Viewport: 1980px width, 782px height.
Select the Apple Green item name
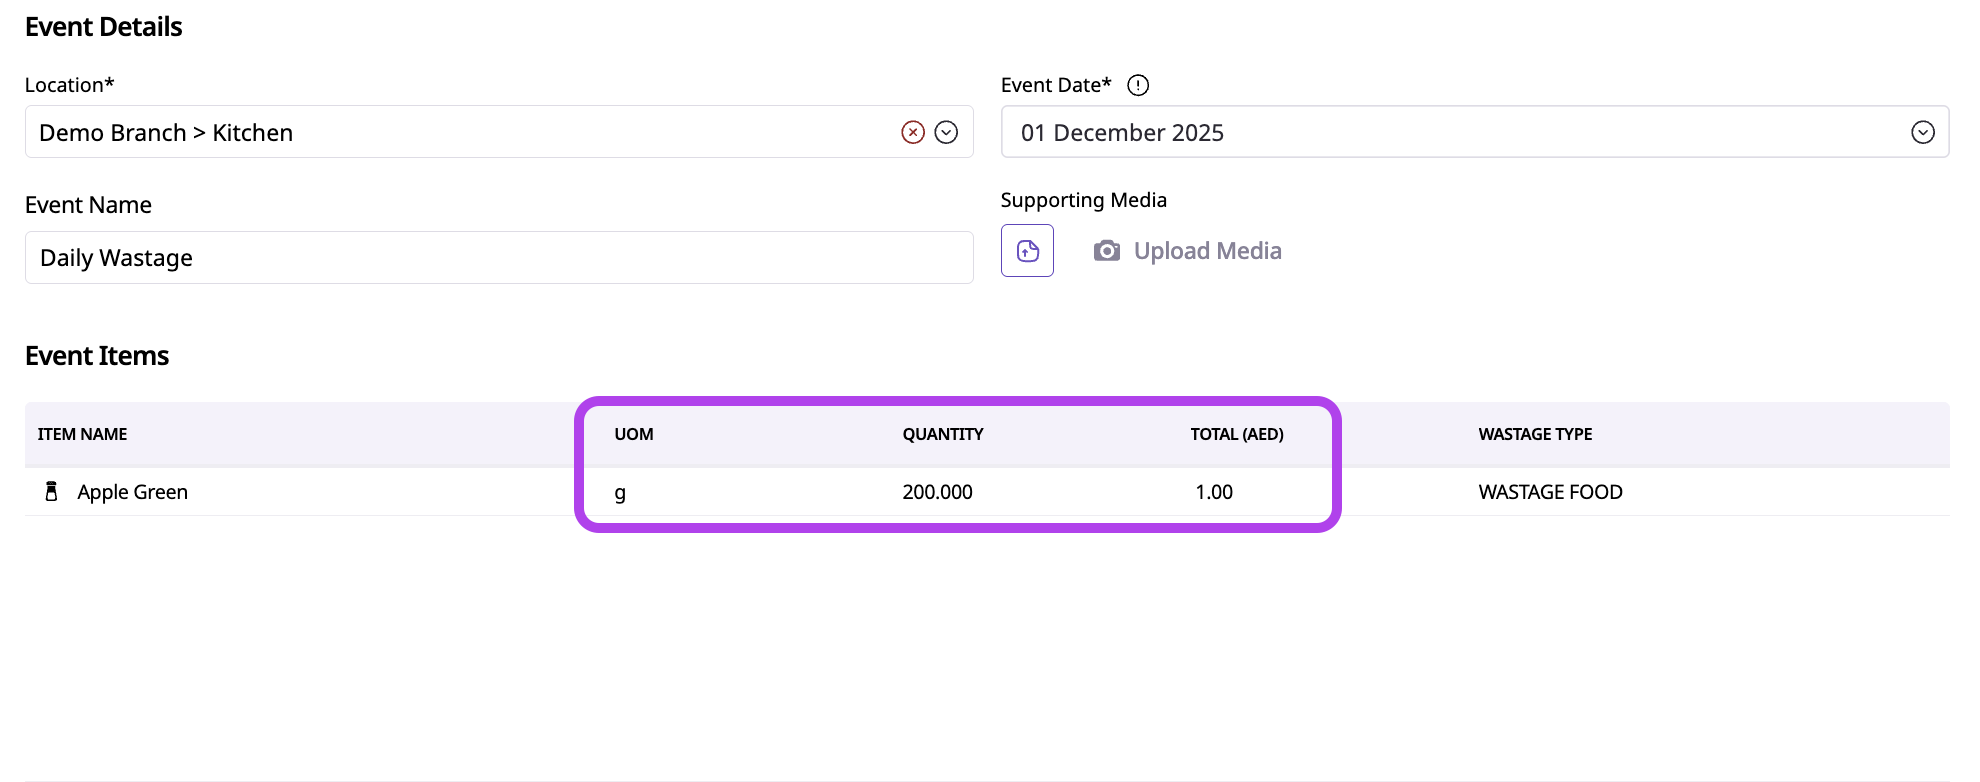(133, 492)
